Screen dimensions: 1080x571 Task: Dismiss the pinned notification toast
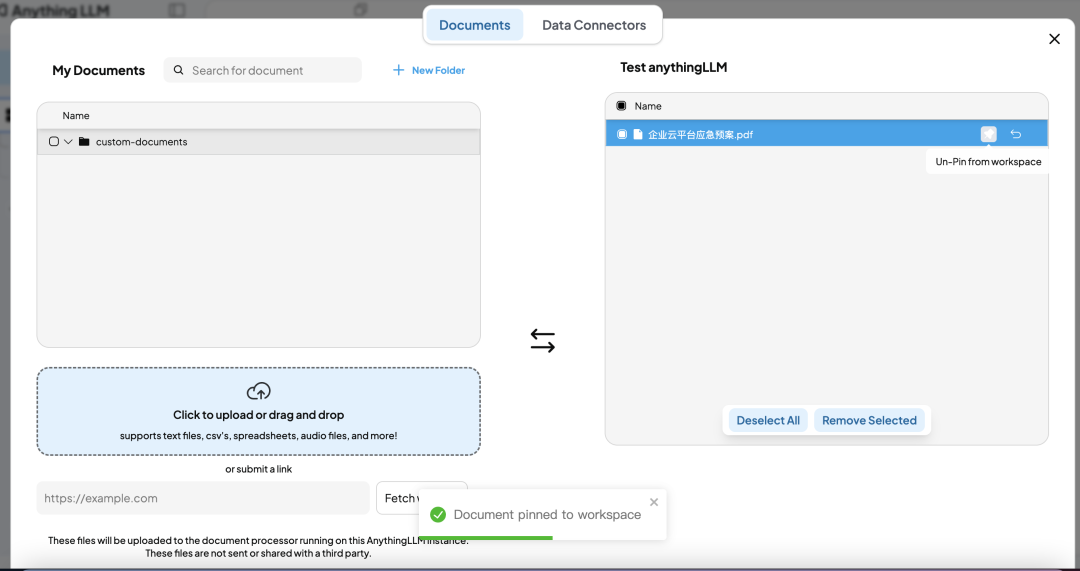point(654,502)
